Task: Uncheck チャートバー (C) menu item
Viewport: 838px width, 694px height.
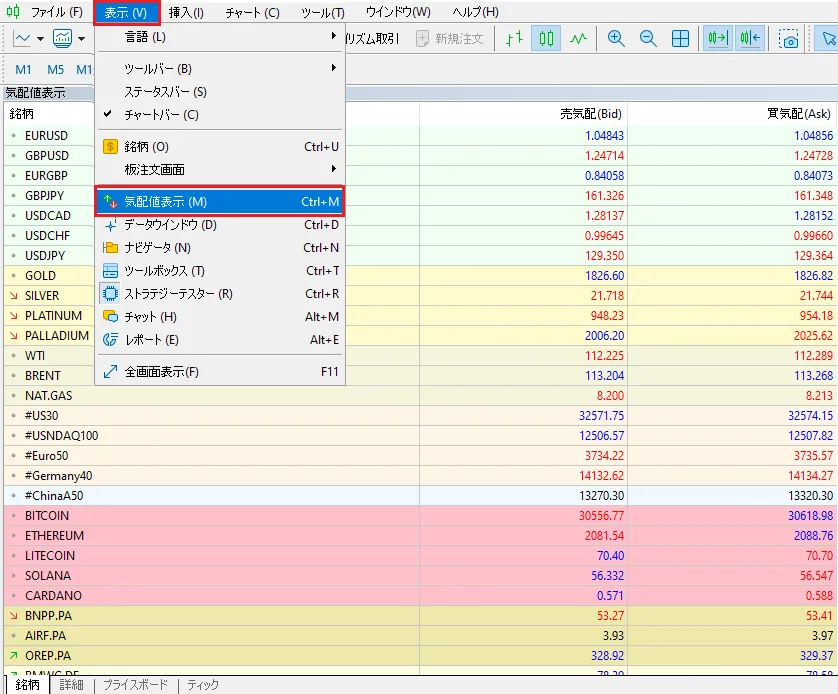Action: pos(220,115)
